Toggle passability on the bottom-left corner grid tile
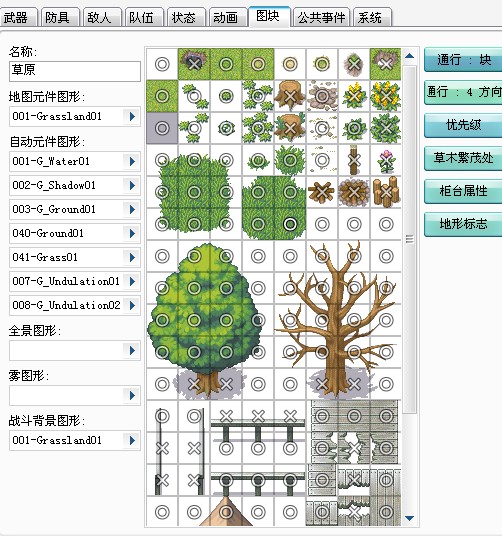Viewport: 502px width, 536px height. click(x=162, y=512)
